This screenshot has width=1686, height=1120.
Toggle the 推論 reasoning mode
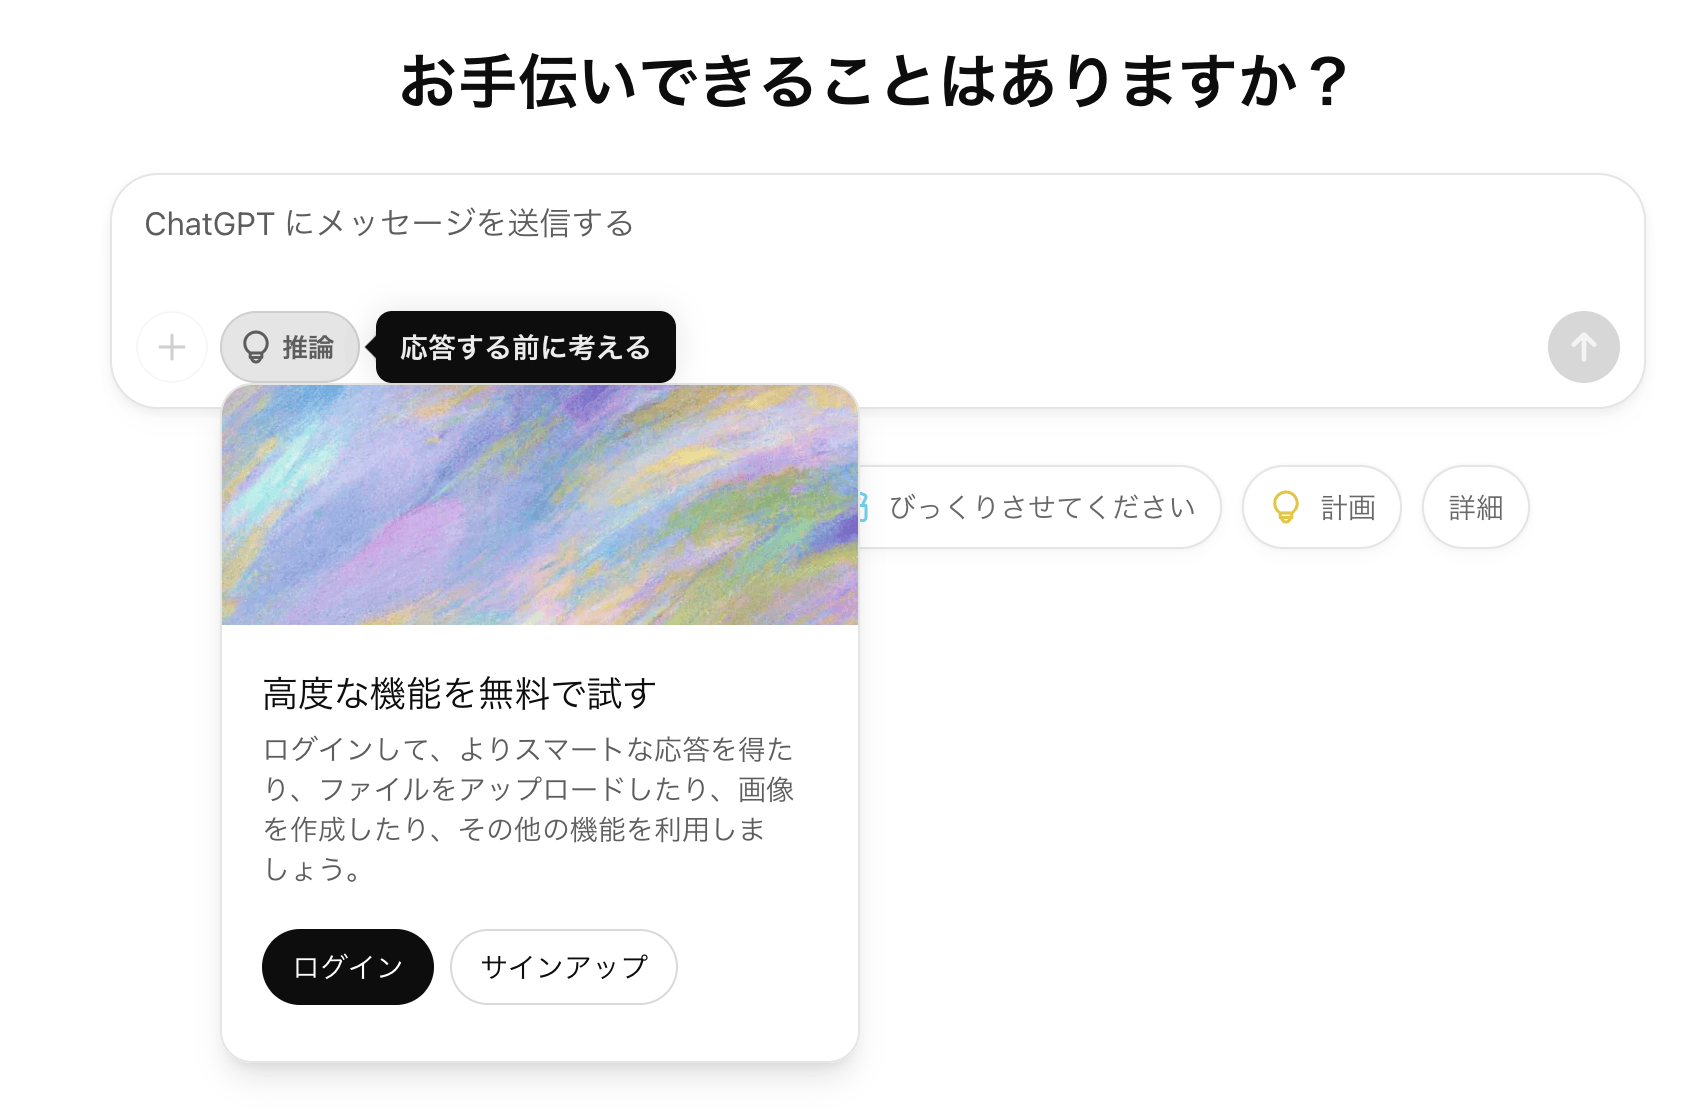[x=290, y=347]
